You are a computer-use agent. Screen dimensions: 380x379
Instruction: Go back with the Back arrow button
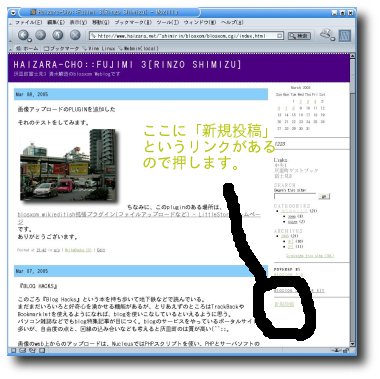(23, 35)
